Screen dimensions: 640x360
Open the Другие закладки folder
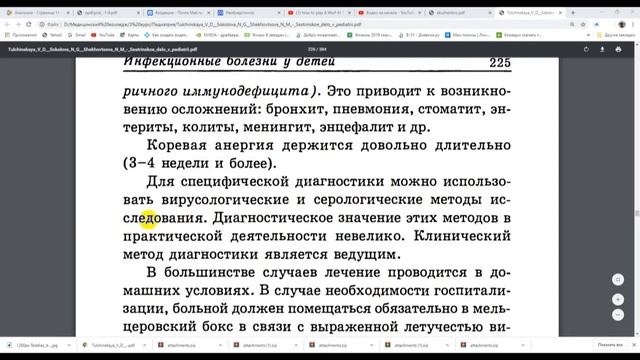click(x=616, y=35)
